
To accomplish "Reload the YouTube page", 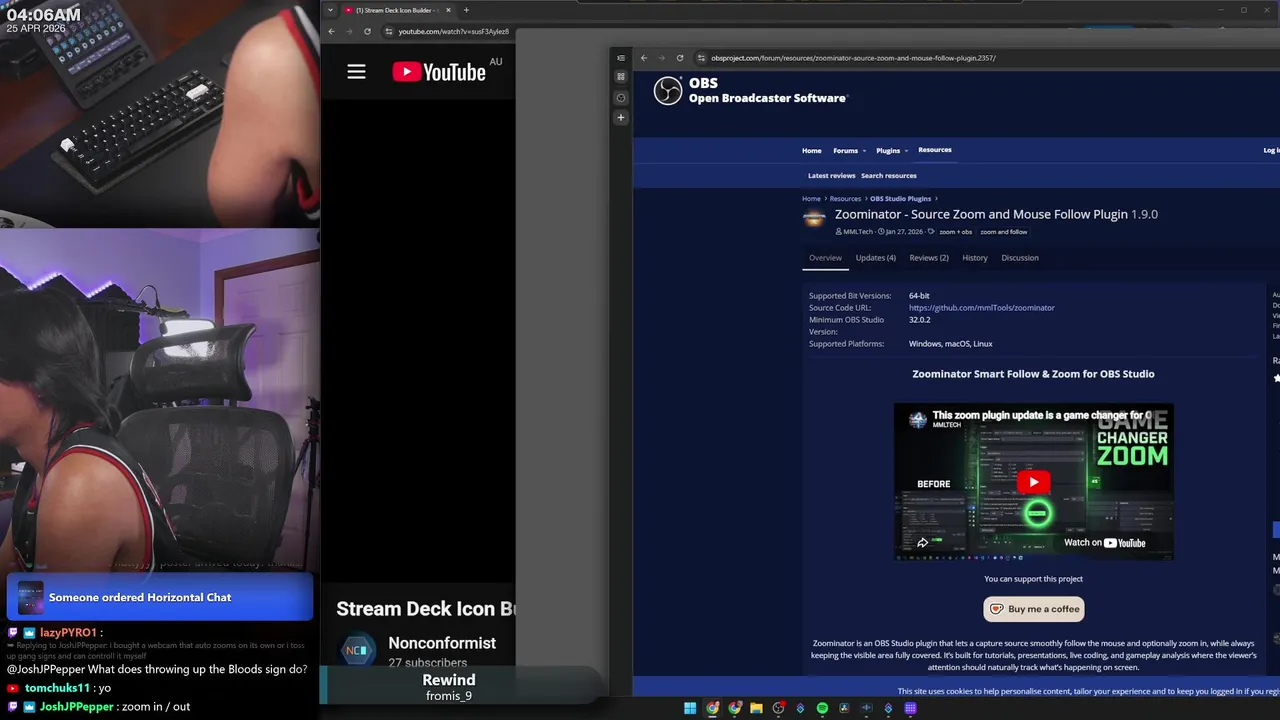I will pos(367,31).
